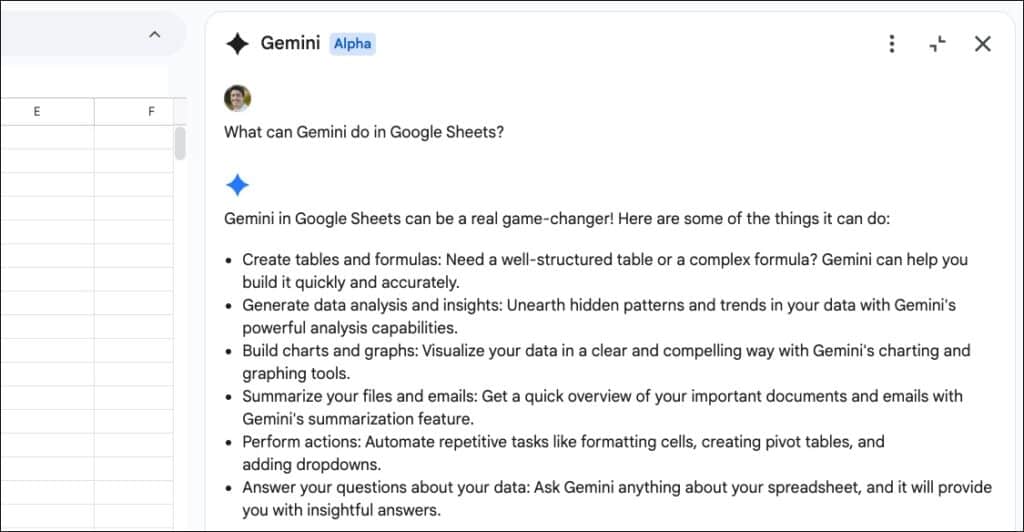The width and height of the screenshot is (1024, 532).
Task: Click the "What can Gemini do" question text
Action: point(364,132)
